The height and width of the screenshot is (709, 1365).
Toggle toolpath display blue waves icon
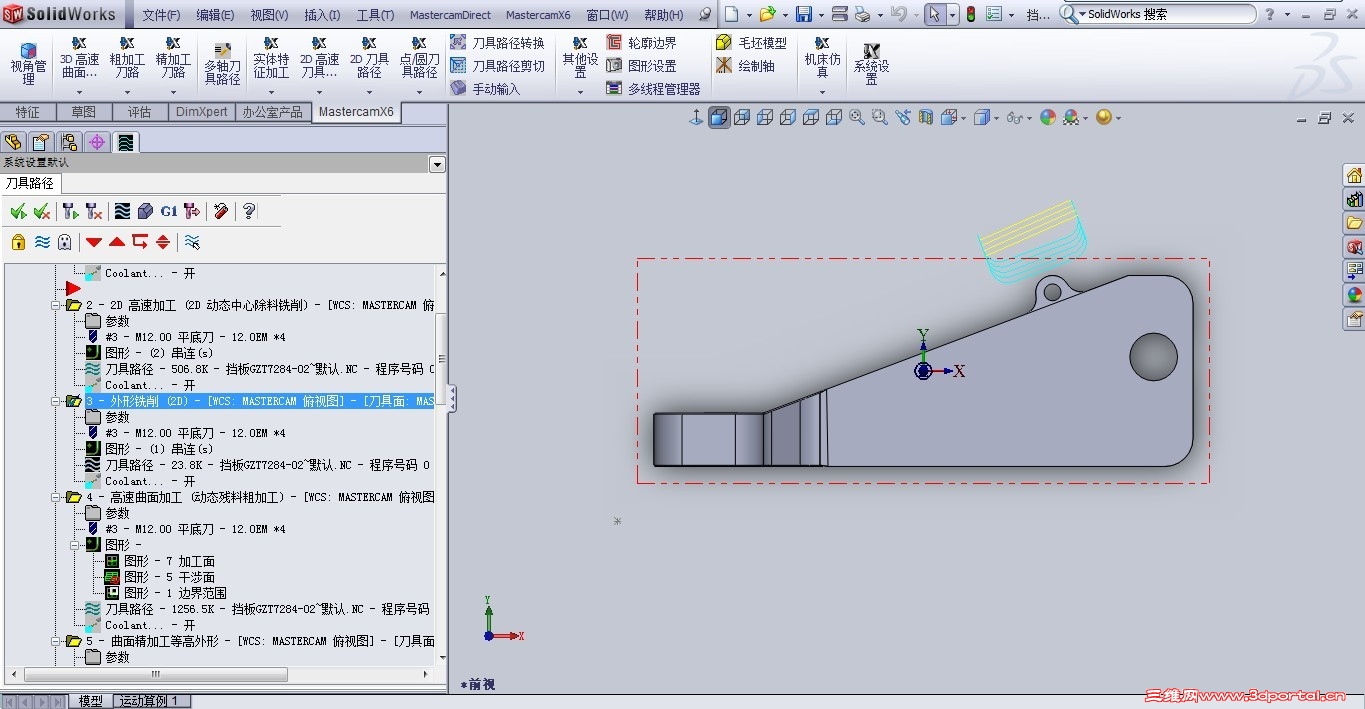coord(42,241)
